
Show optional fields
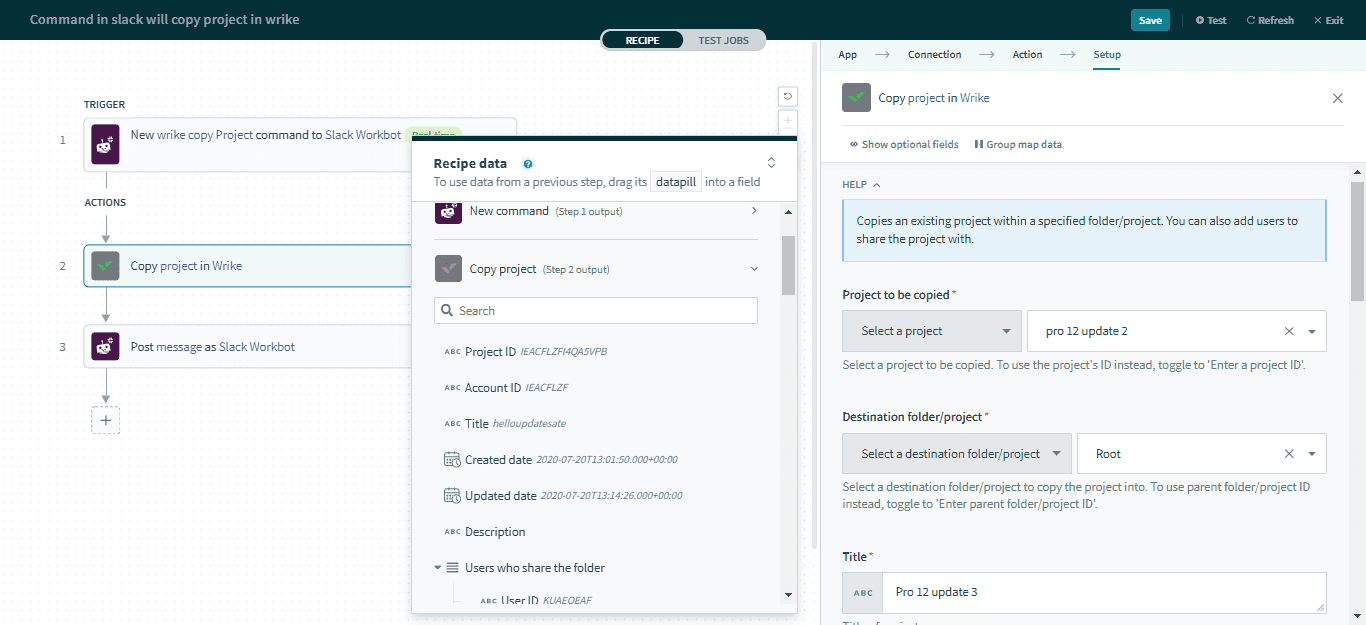(x=904, y=145)
